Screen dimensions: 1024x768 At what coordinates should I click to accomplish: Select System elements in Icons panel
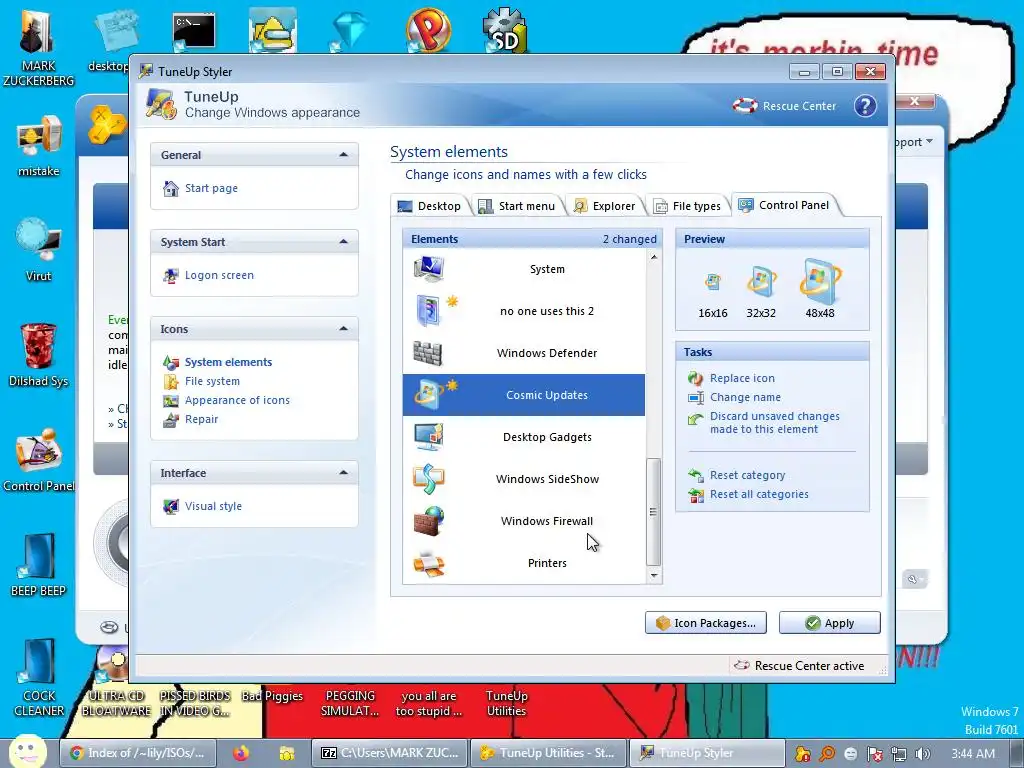tap(228, 362)
